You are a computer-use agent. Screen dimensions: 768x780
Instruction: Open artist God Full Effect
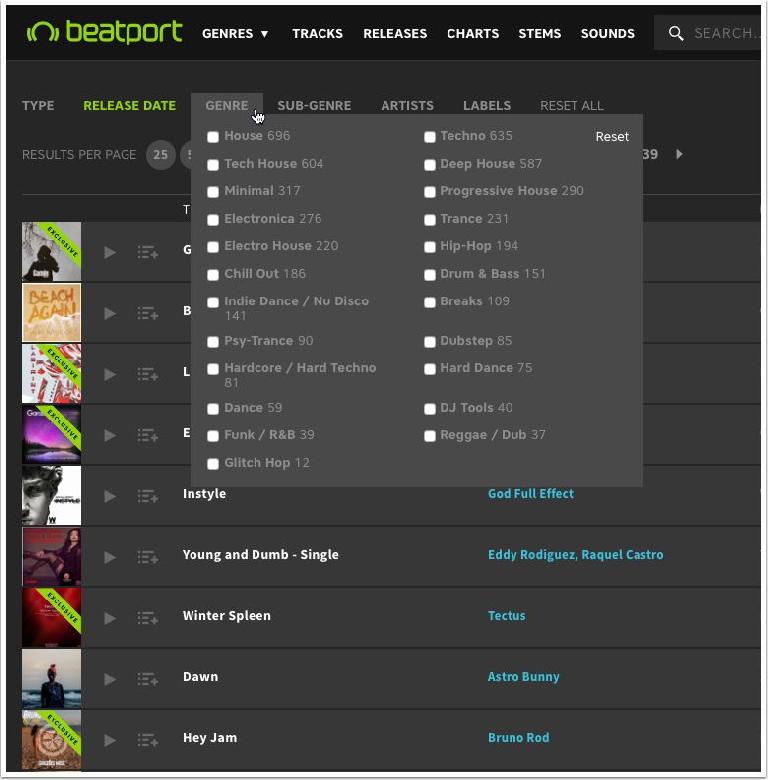[x=531, y=493]
